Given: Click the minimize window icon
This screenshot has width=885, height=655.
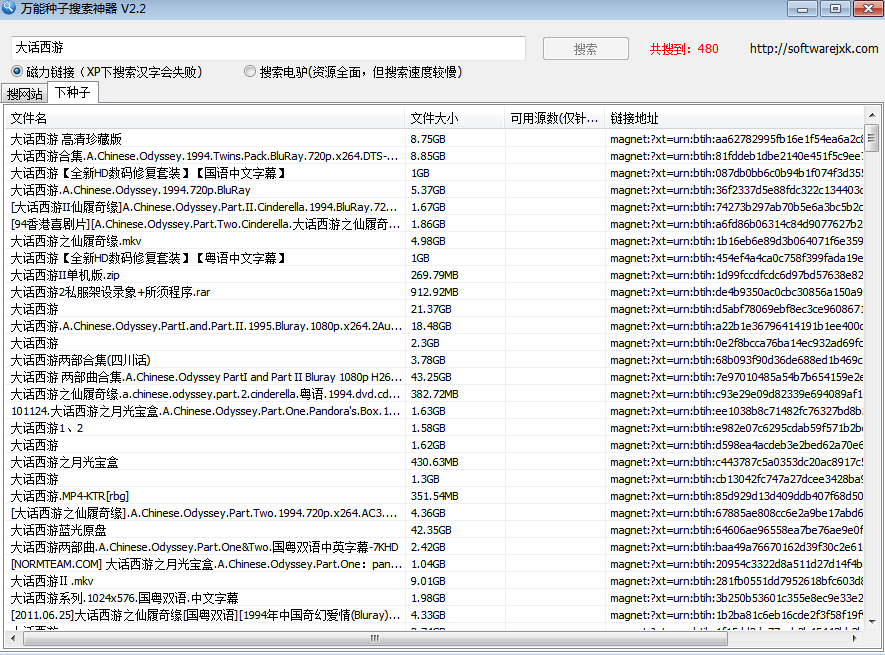Looking at the screenshot, I should (x=803, y=8).
